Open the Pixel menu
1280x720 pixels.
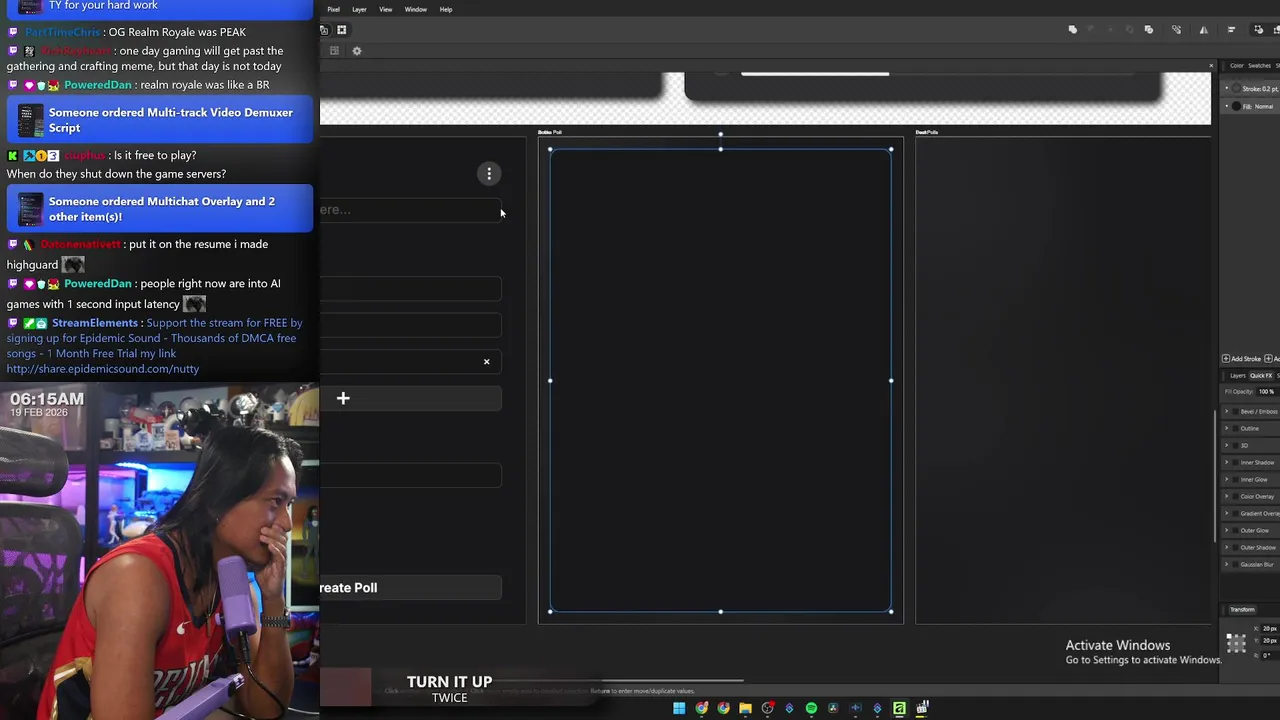point(333,10)
